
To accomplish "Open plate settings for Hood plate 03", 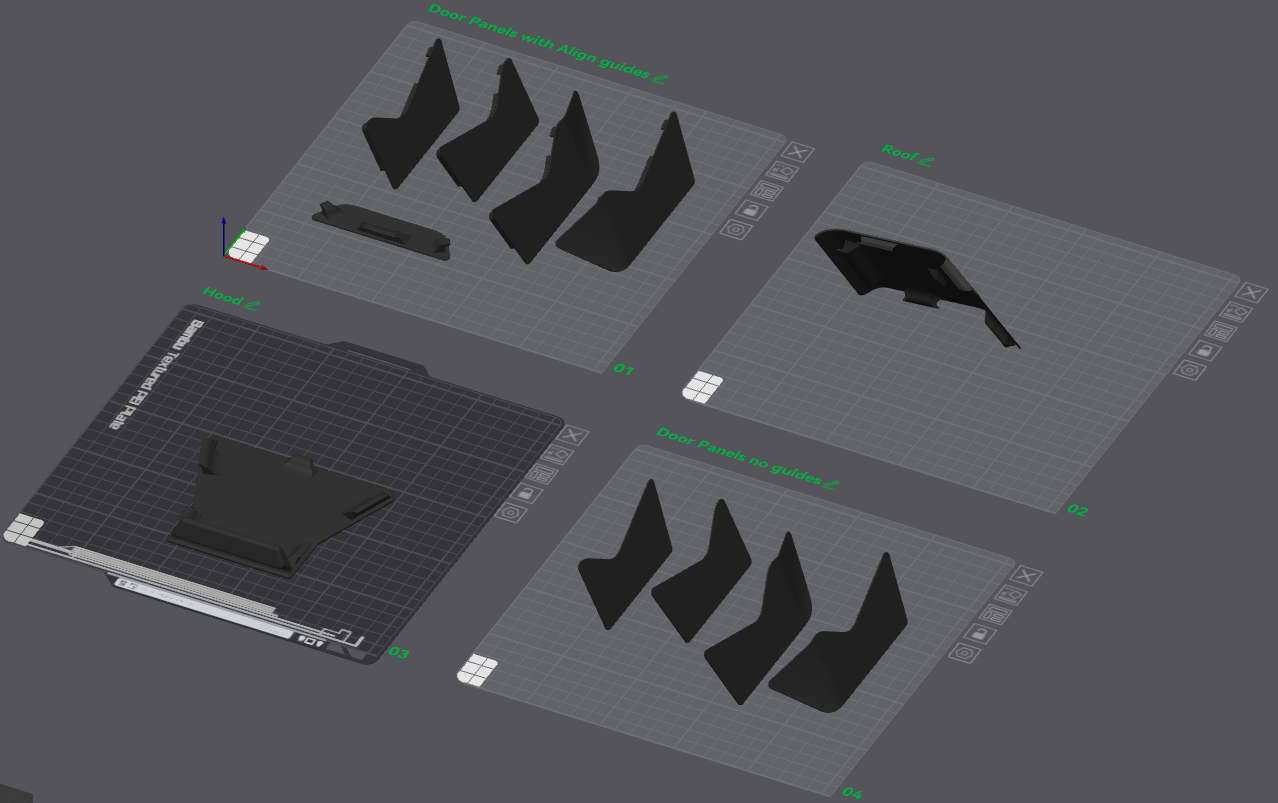I will coord(510,513).
